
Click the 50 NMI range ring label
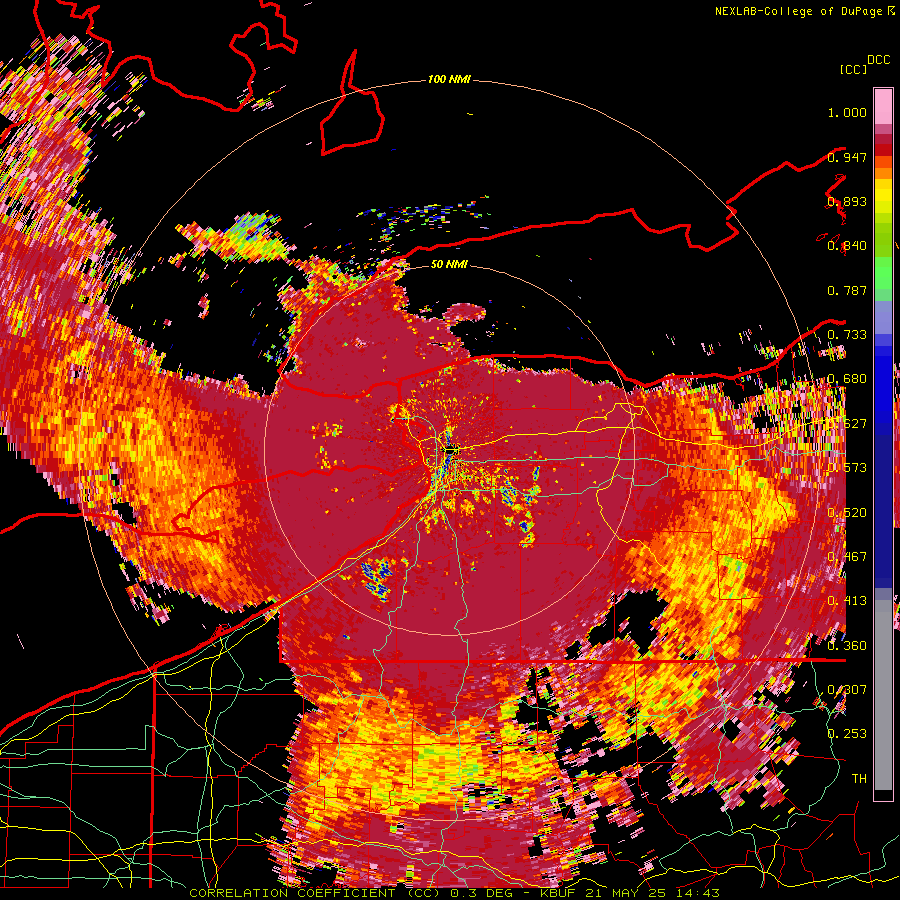point(449,264)
